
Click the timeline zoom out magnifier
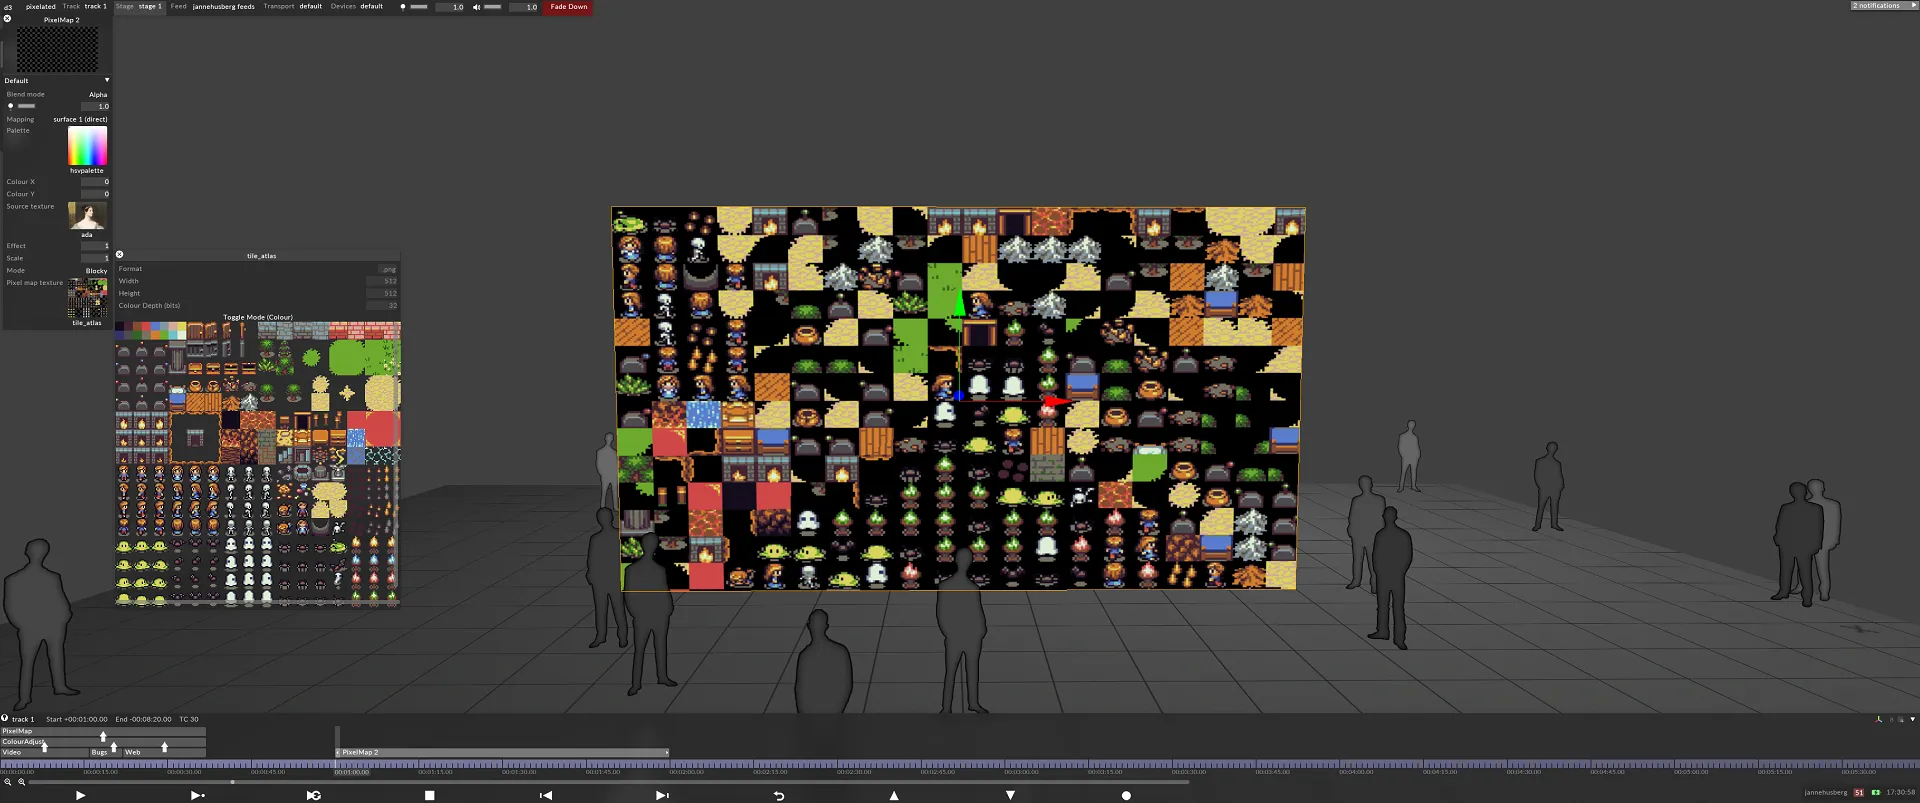click(x=8, y=782)
